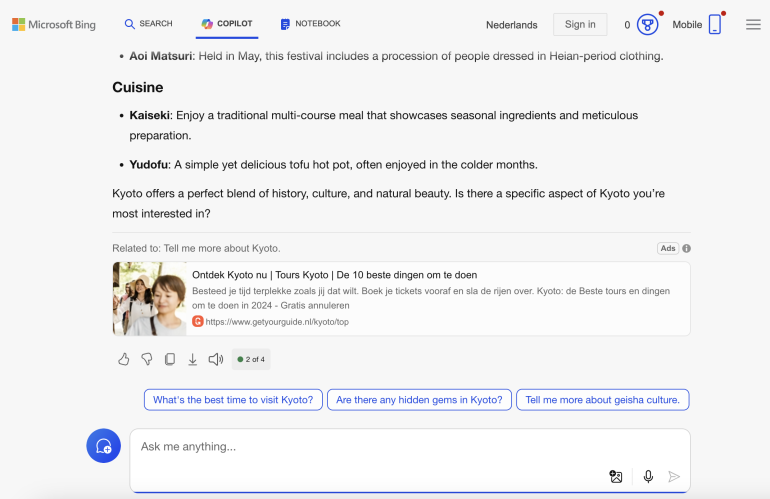
Task: Open the Kyoto tour ad thumbnail
Action: click(x=150, y=299)
